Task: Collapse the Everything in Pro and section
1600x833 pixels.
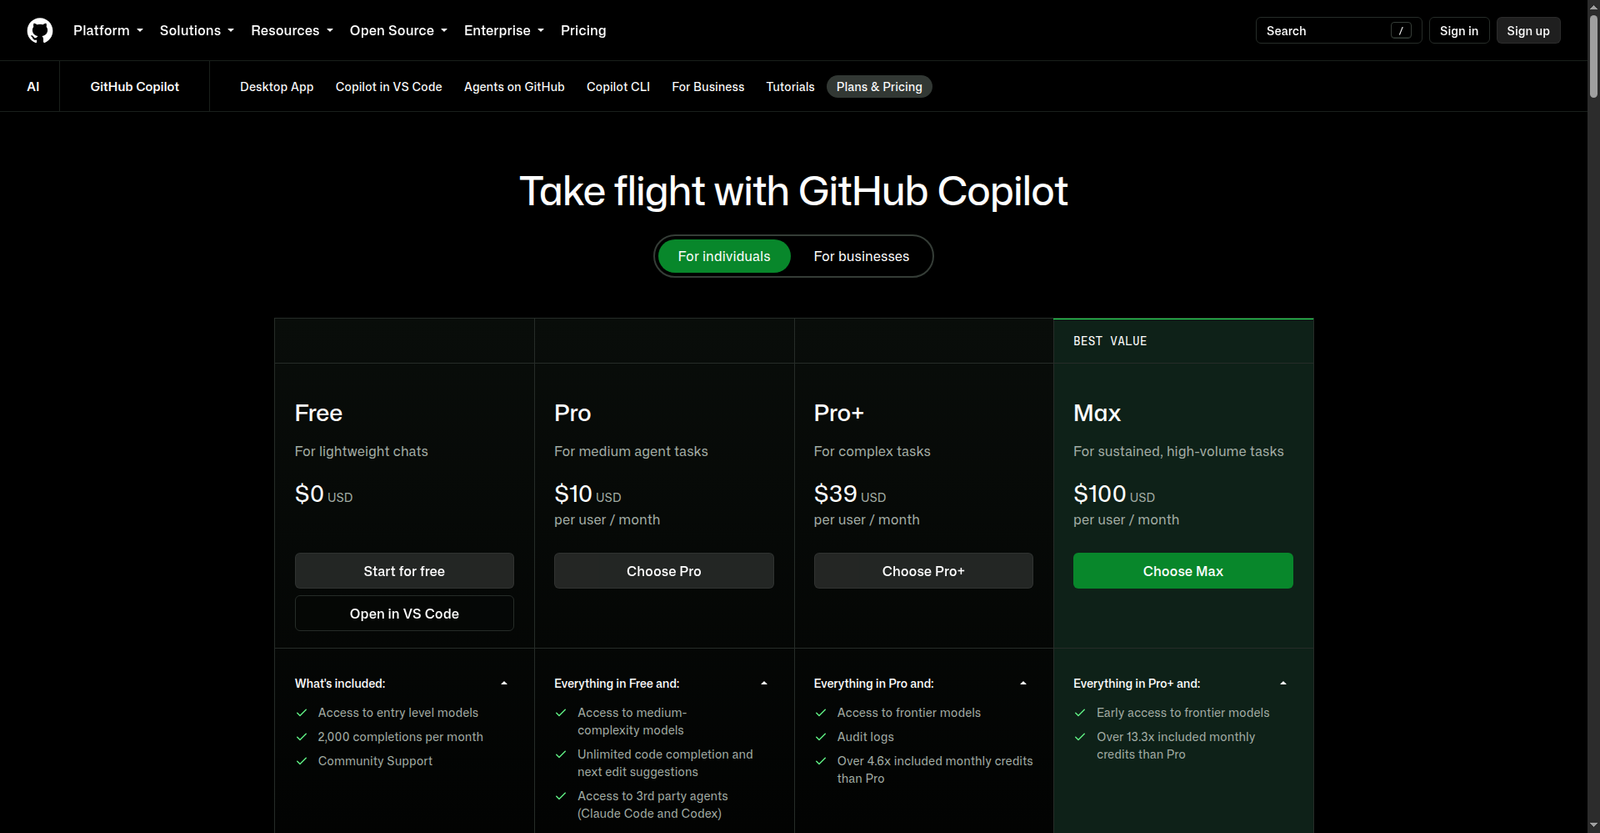Action: click(923, 684)
